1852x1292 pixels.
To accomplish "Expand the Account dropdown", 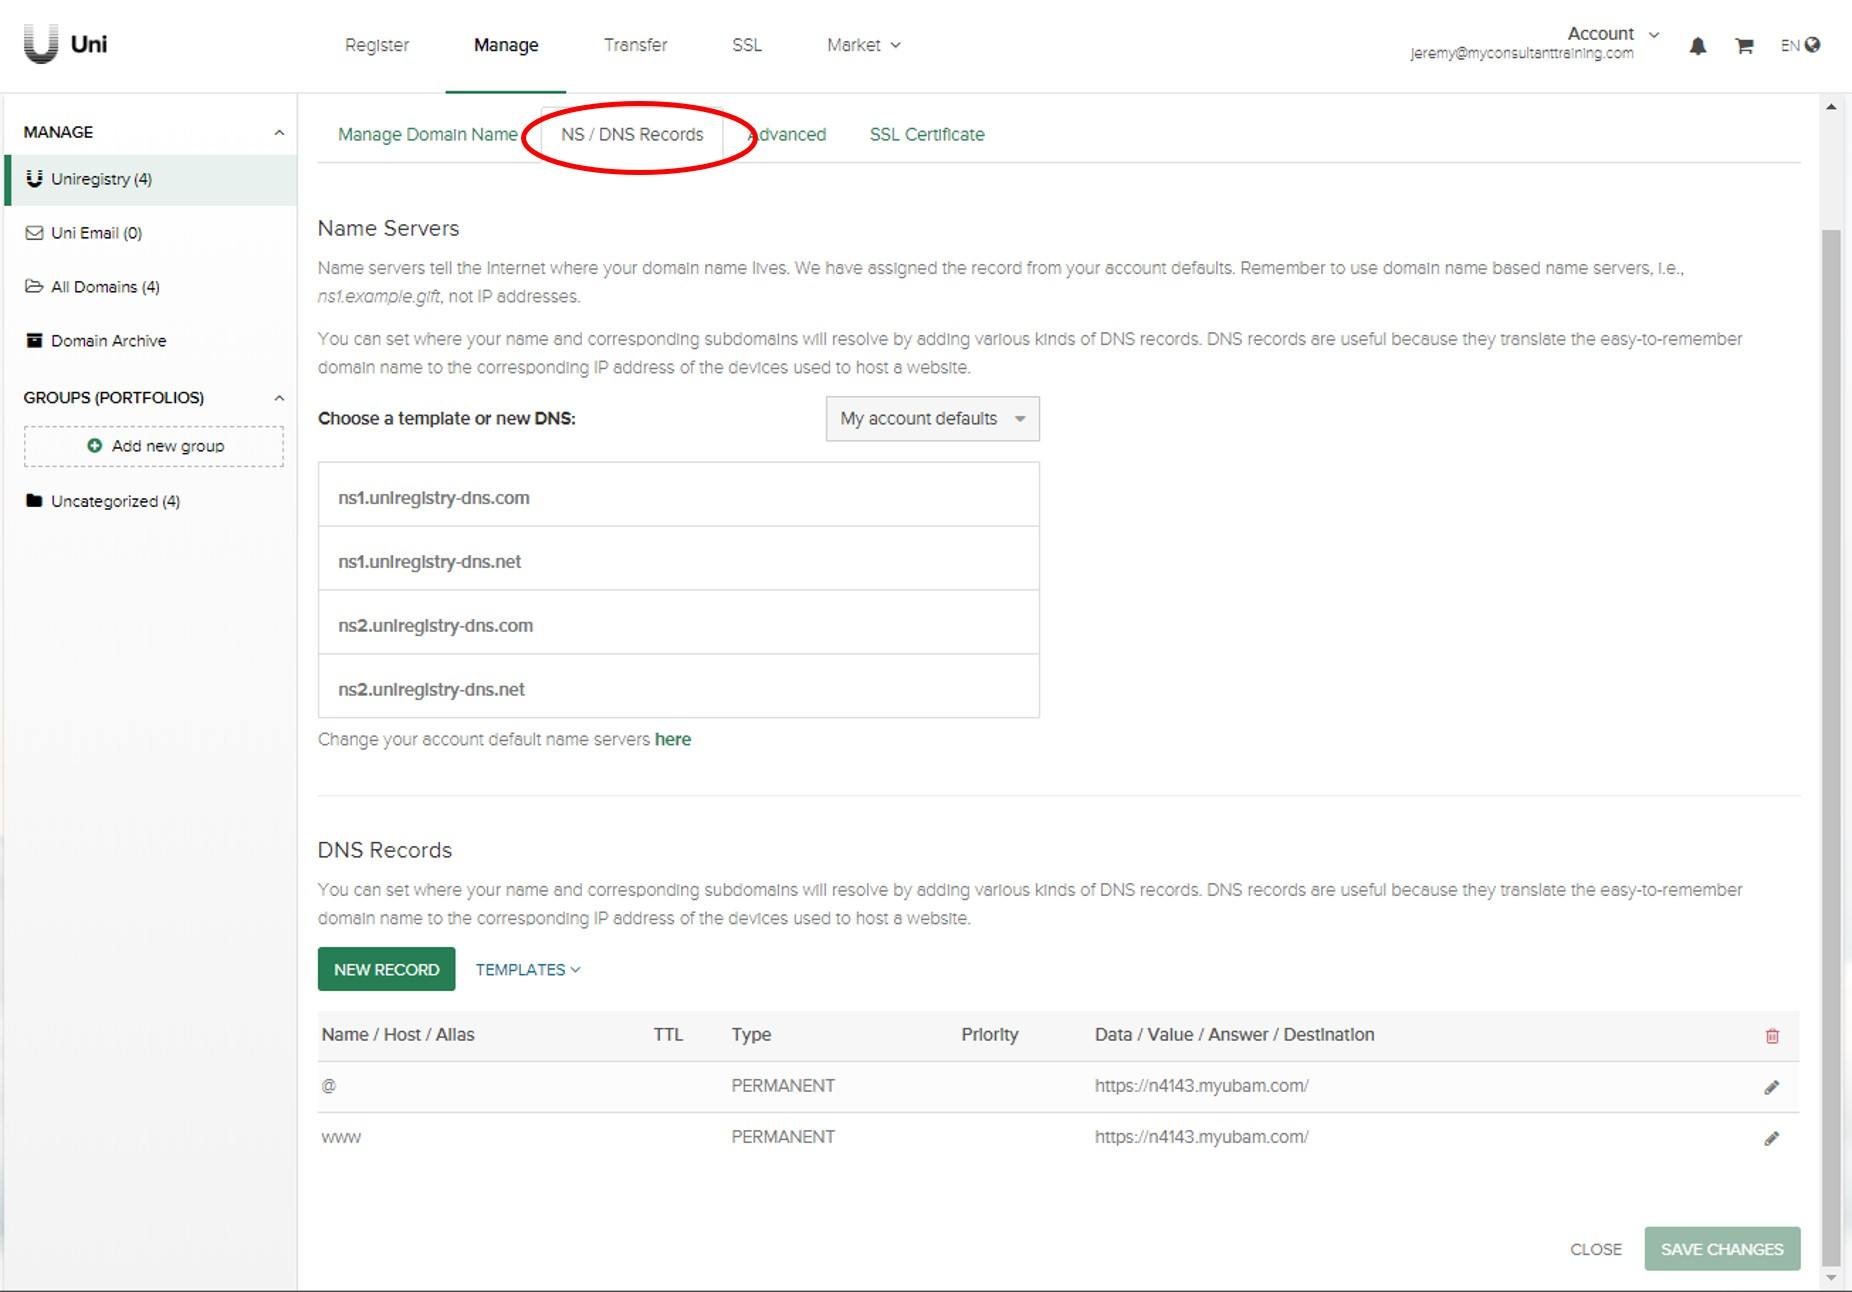I will pyautogui.click(x=1613, y=34).
